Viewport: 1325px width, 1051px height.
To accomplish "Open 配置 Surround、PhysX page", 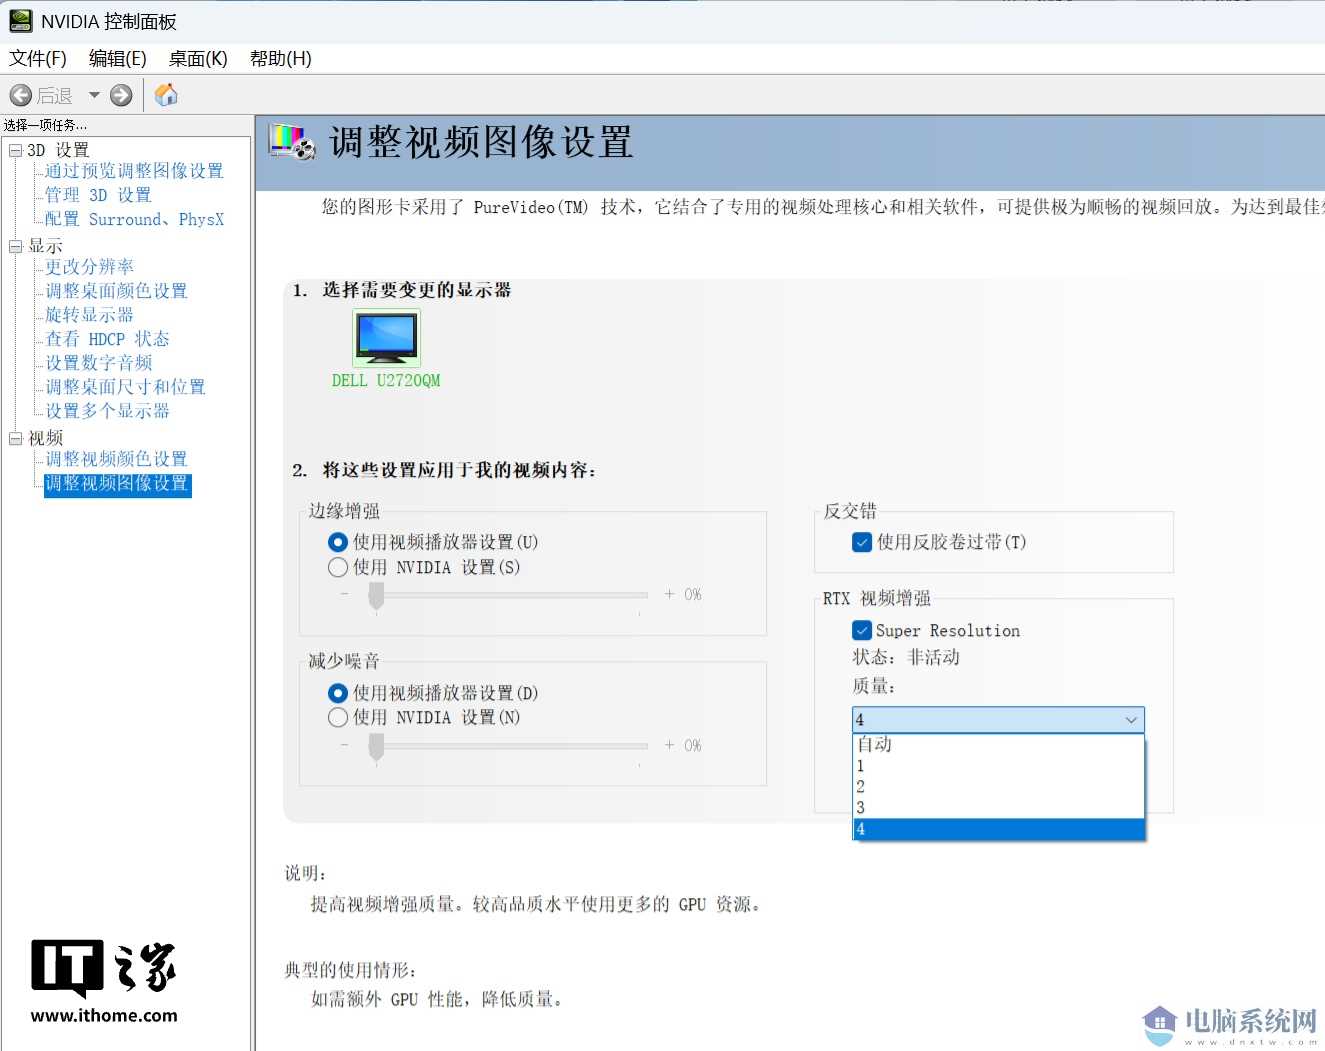I will click(x=134, y=219).
